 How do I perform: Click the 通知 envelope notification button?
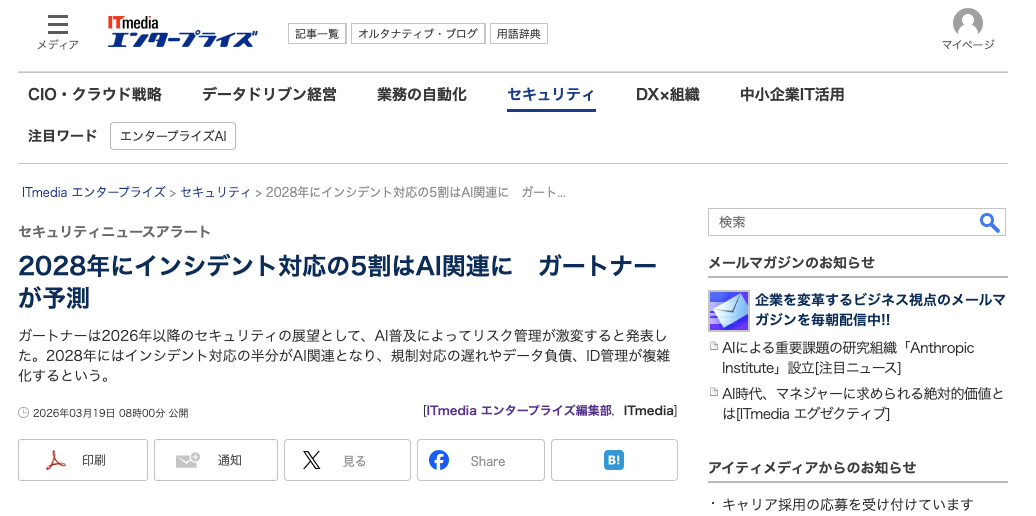pyautogui.click(x=218, y=460)
